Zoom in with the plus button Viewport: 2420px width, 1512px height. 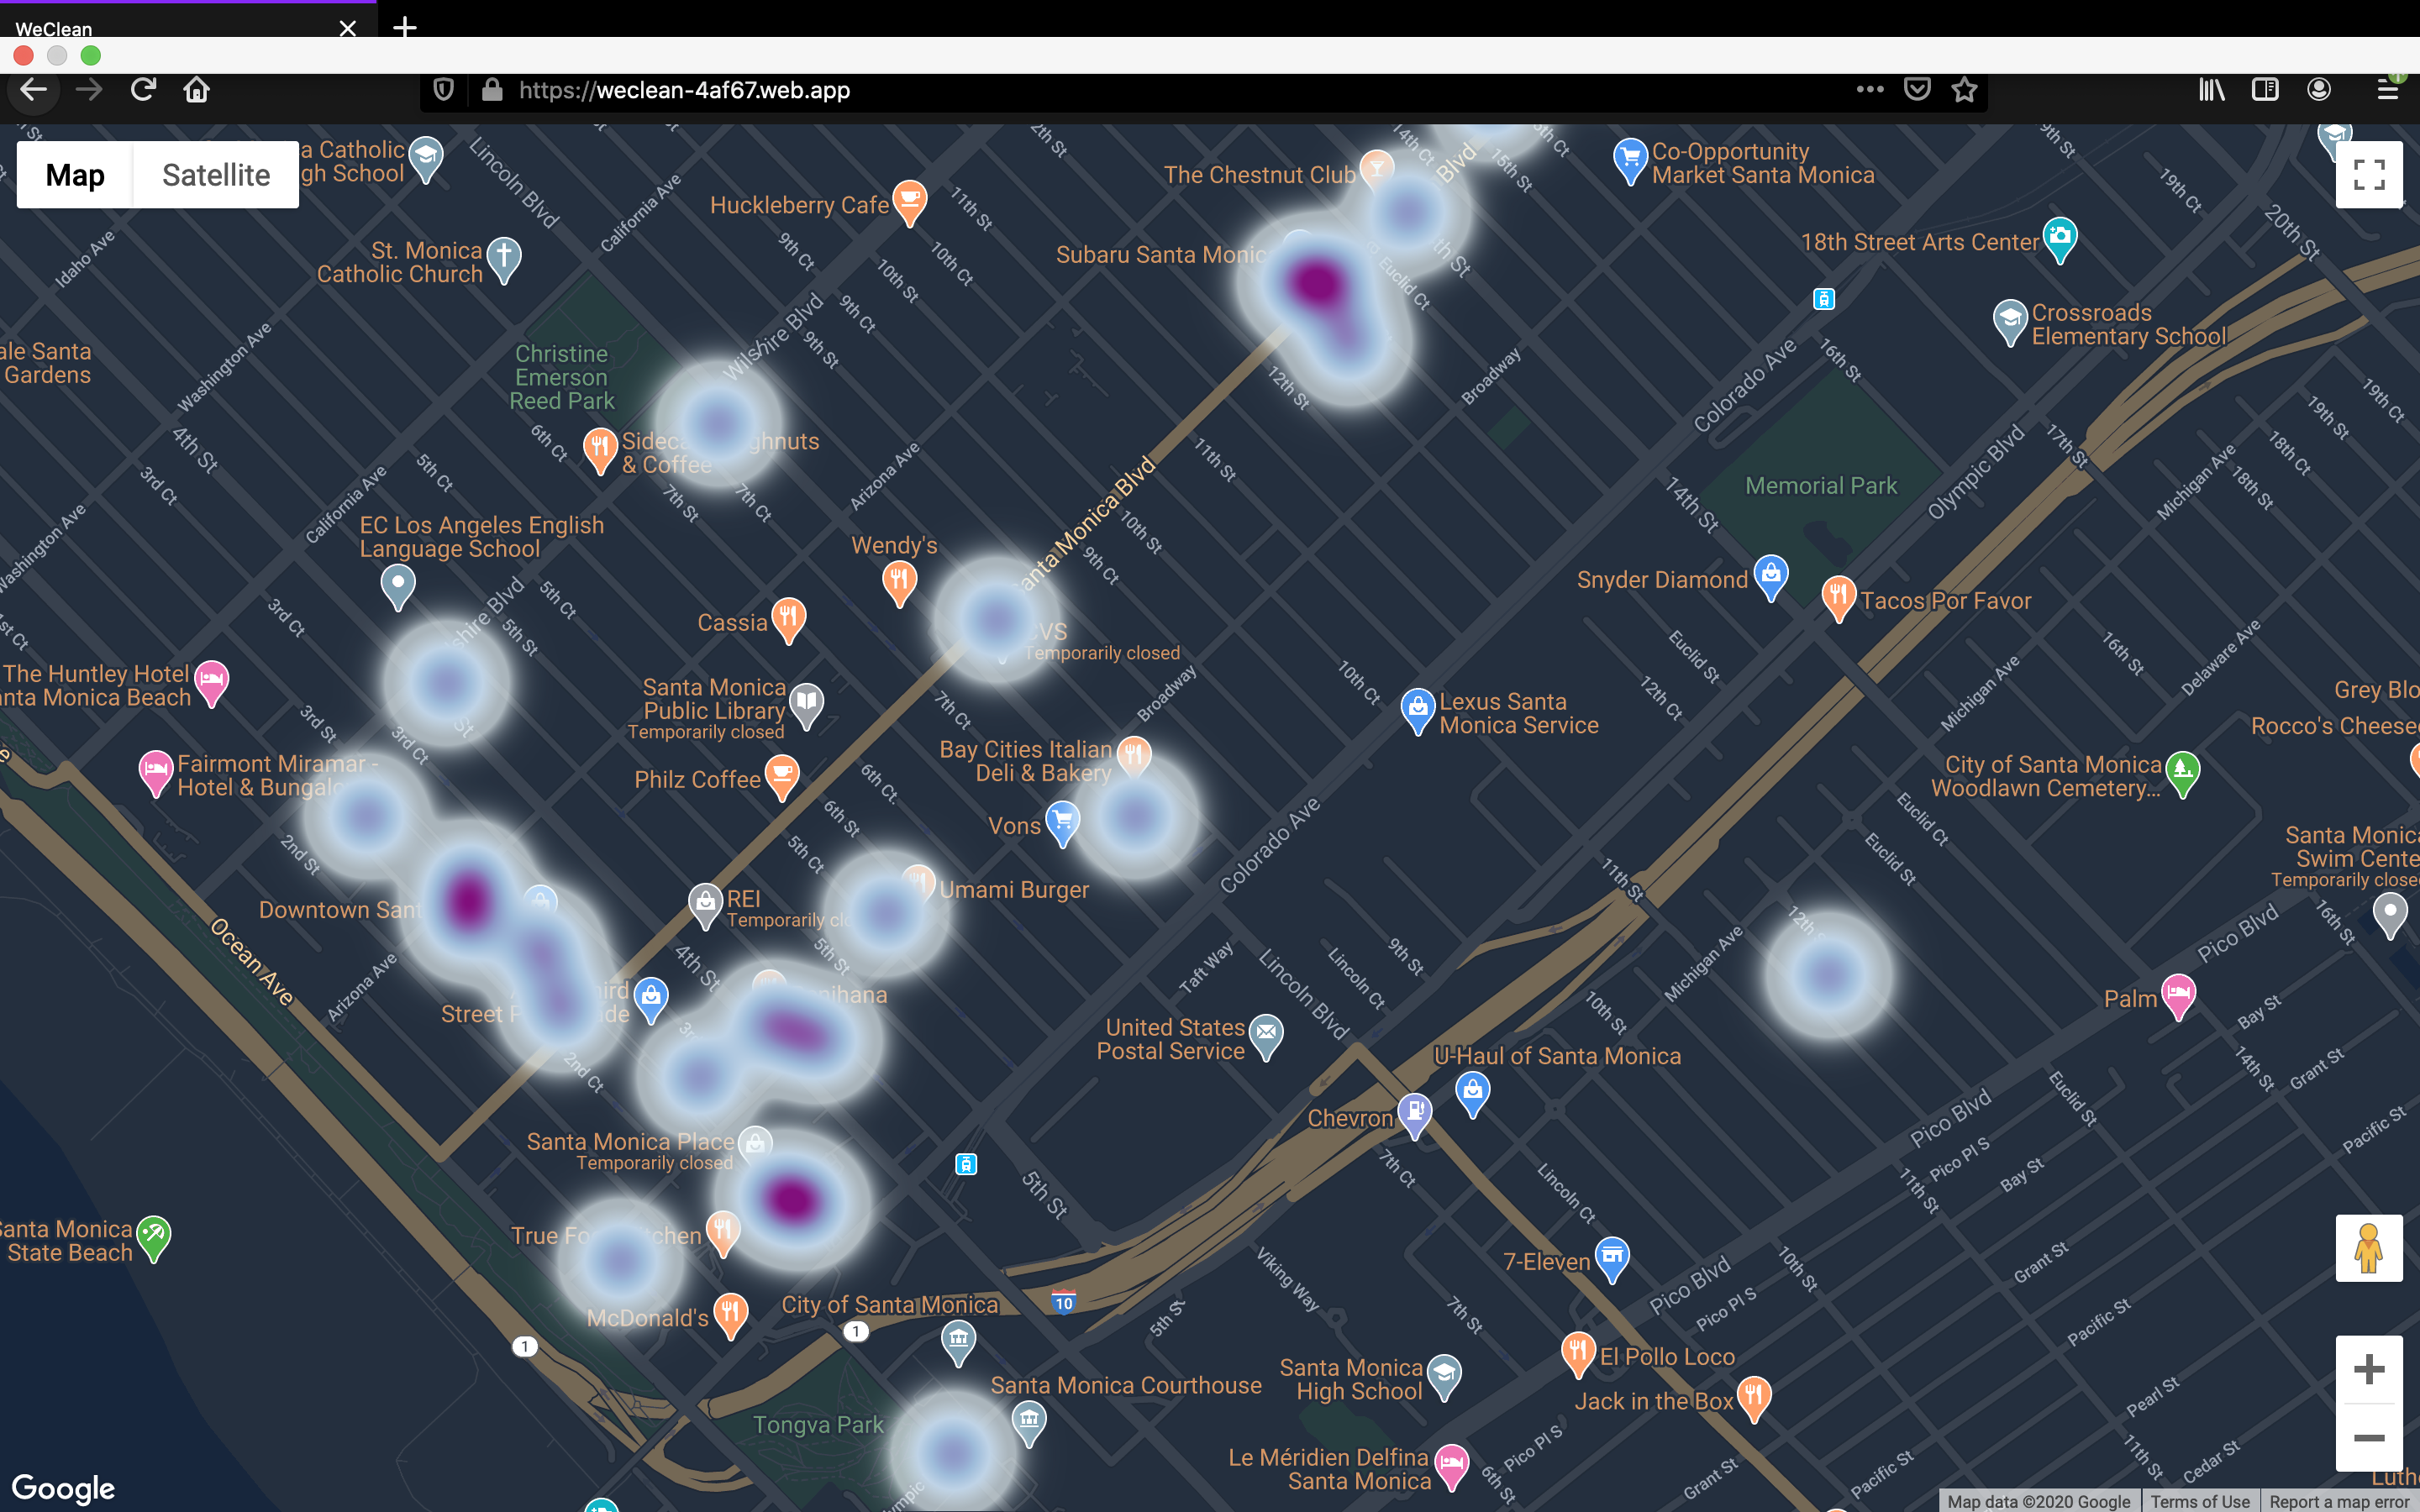[x=2368, y=1369]
